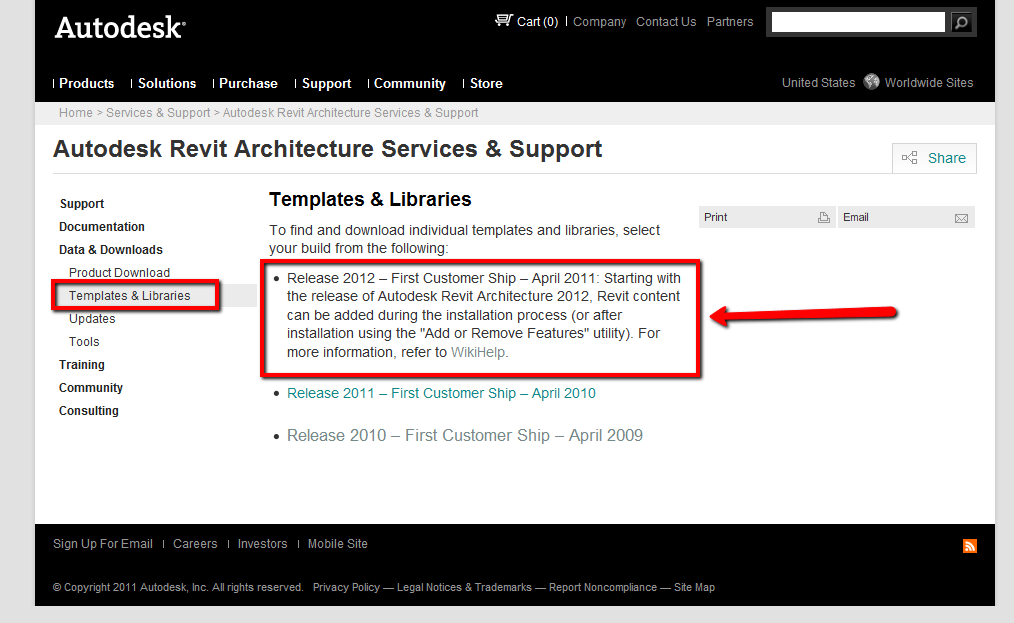Select Training in left sidebar
The image size is (1014, 623).
click(81, 365)
